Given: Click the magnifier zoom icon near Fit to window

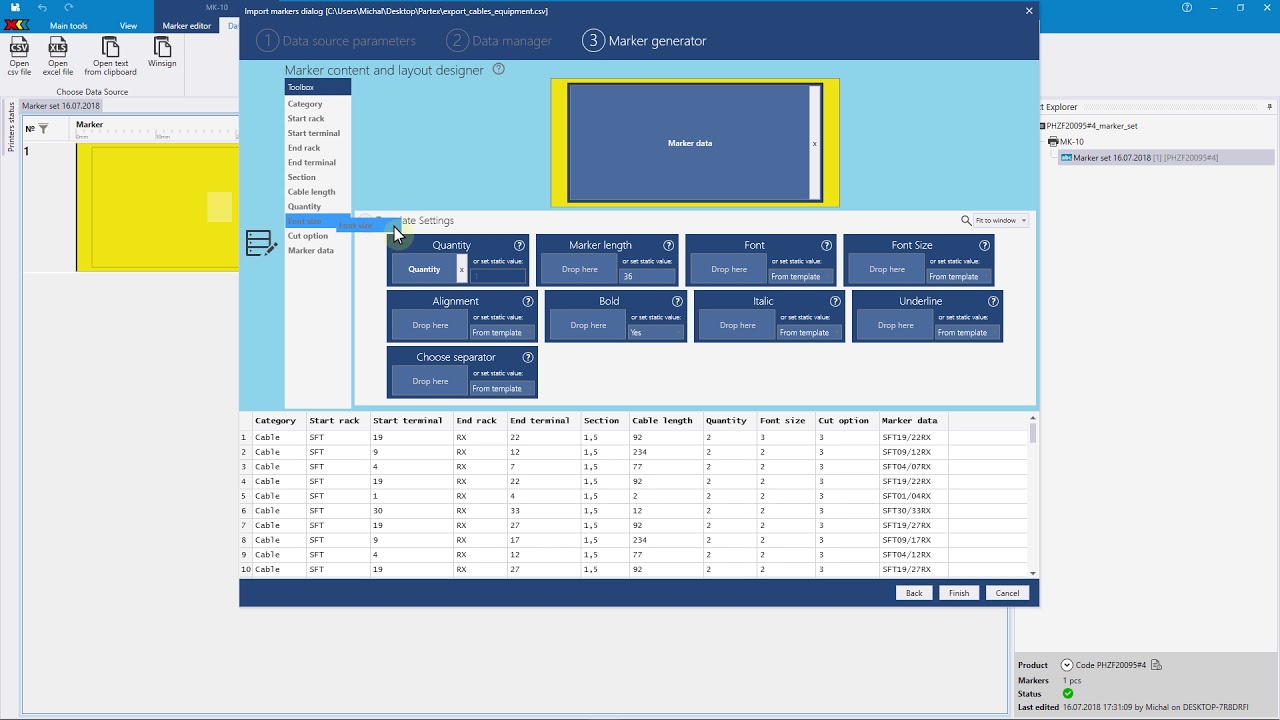Looking at the screenshot, I should click(966, 220).
